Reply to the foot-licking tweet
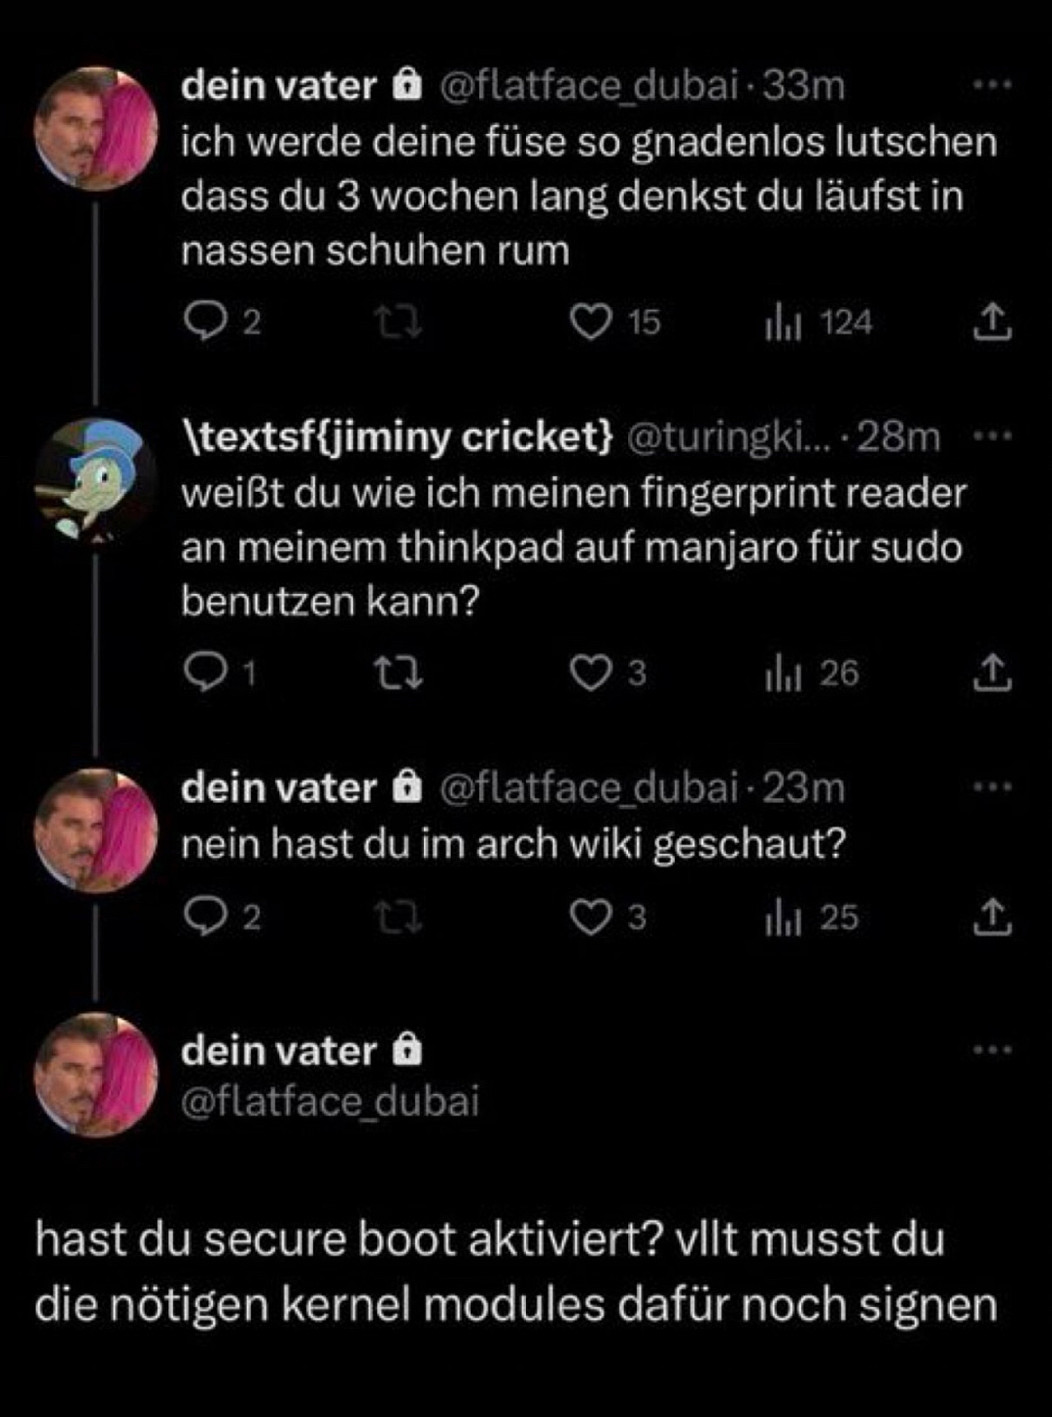 [x=206, y=322]
